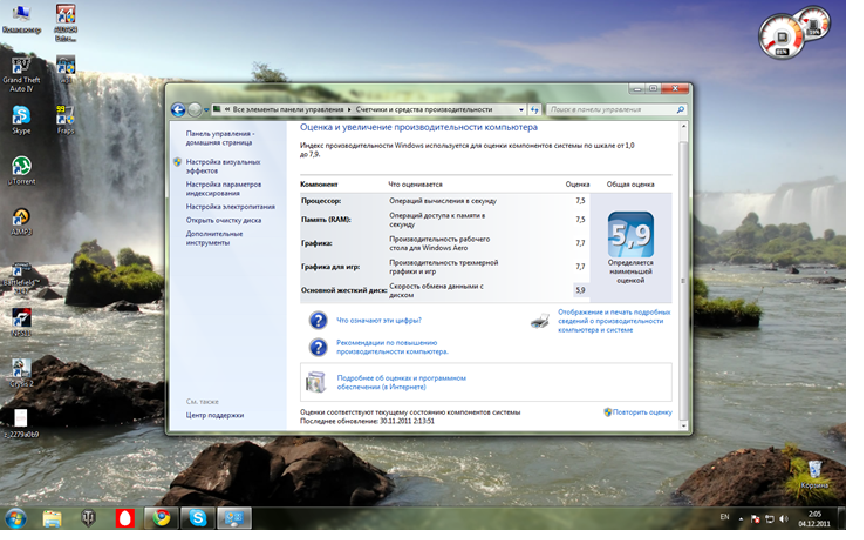The height and width of the screenshot is (540, 864).
Task: Select the 'Графика для игр:' row label
Action: (331, 267)
